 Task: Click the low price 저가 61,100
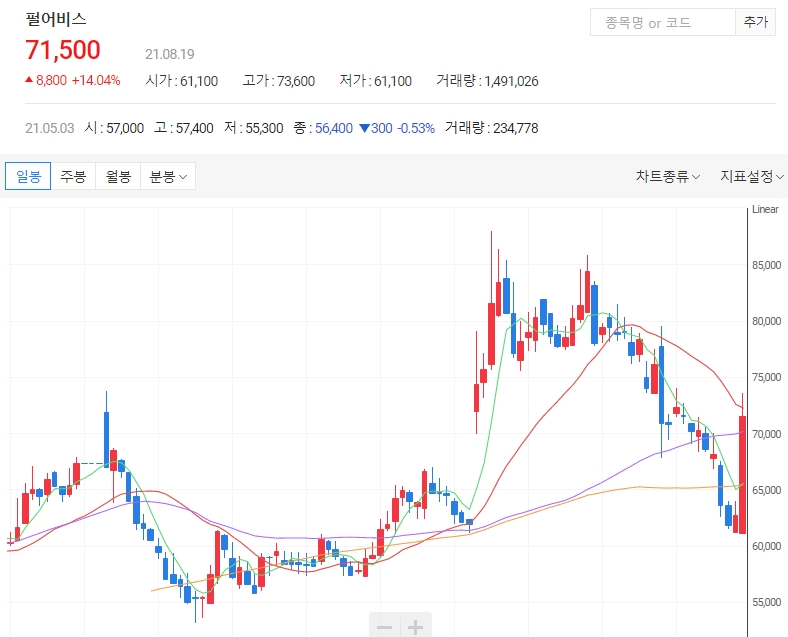coord(375,81)
